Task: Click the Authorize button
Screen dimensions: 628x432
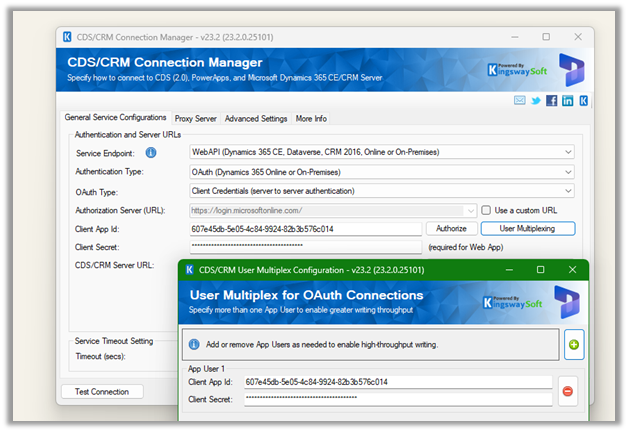Action: click(x=452, y=229)
